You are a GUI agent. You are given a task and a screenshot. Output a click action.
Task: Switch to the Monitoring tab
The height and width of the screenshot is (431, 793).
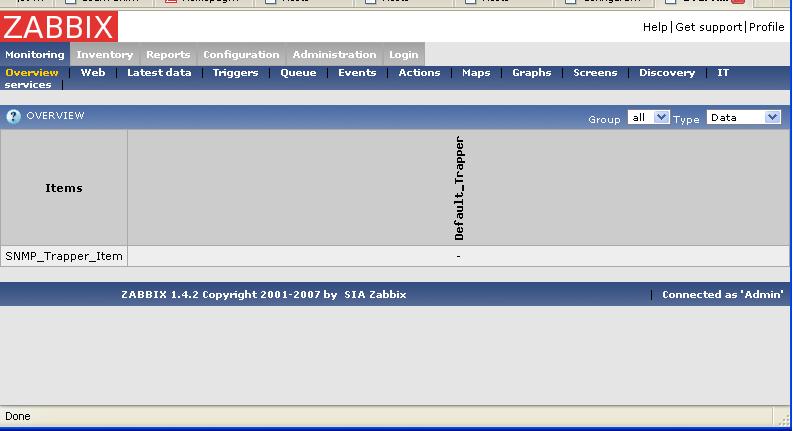[35, 54]
